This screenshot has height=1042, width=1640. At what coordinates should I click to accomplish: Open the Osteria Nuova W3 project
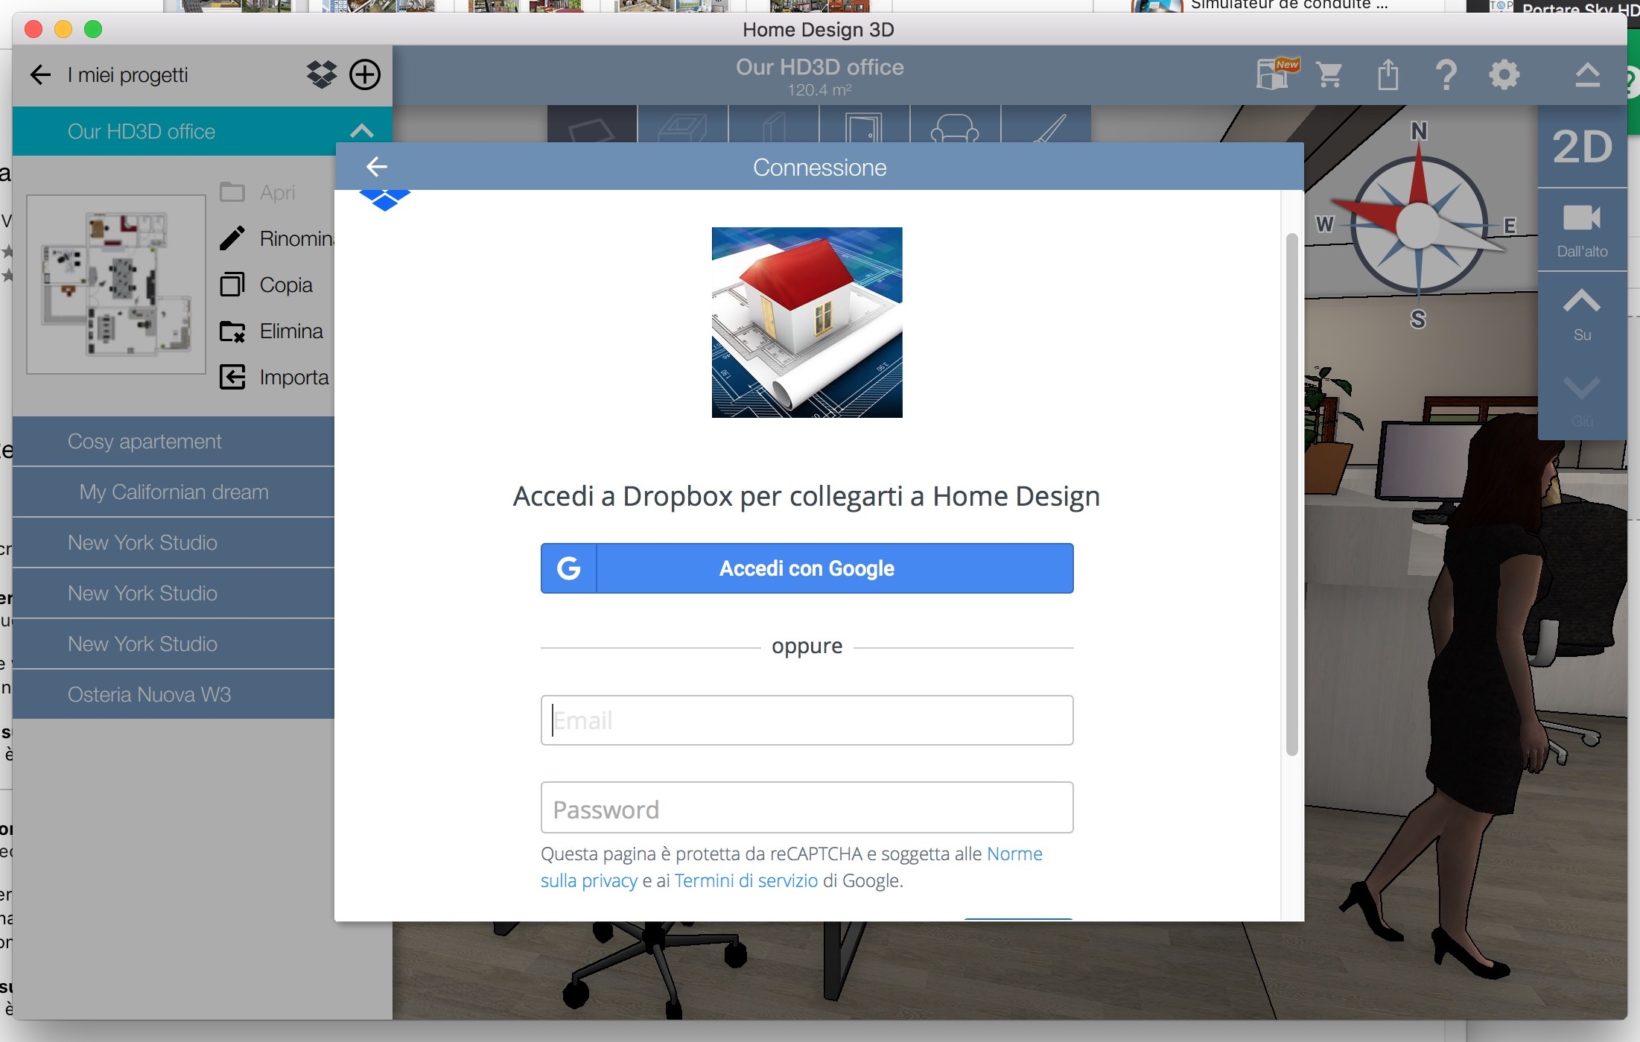pyautogui.click(x=174, y=694)
